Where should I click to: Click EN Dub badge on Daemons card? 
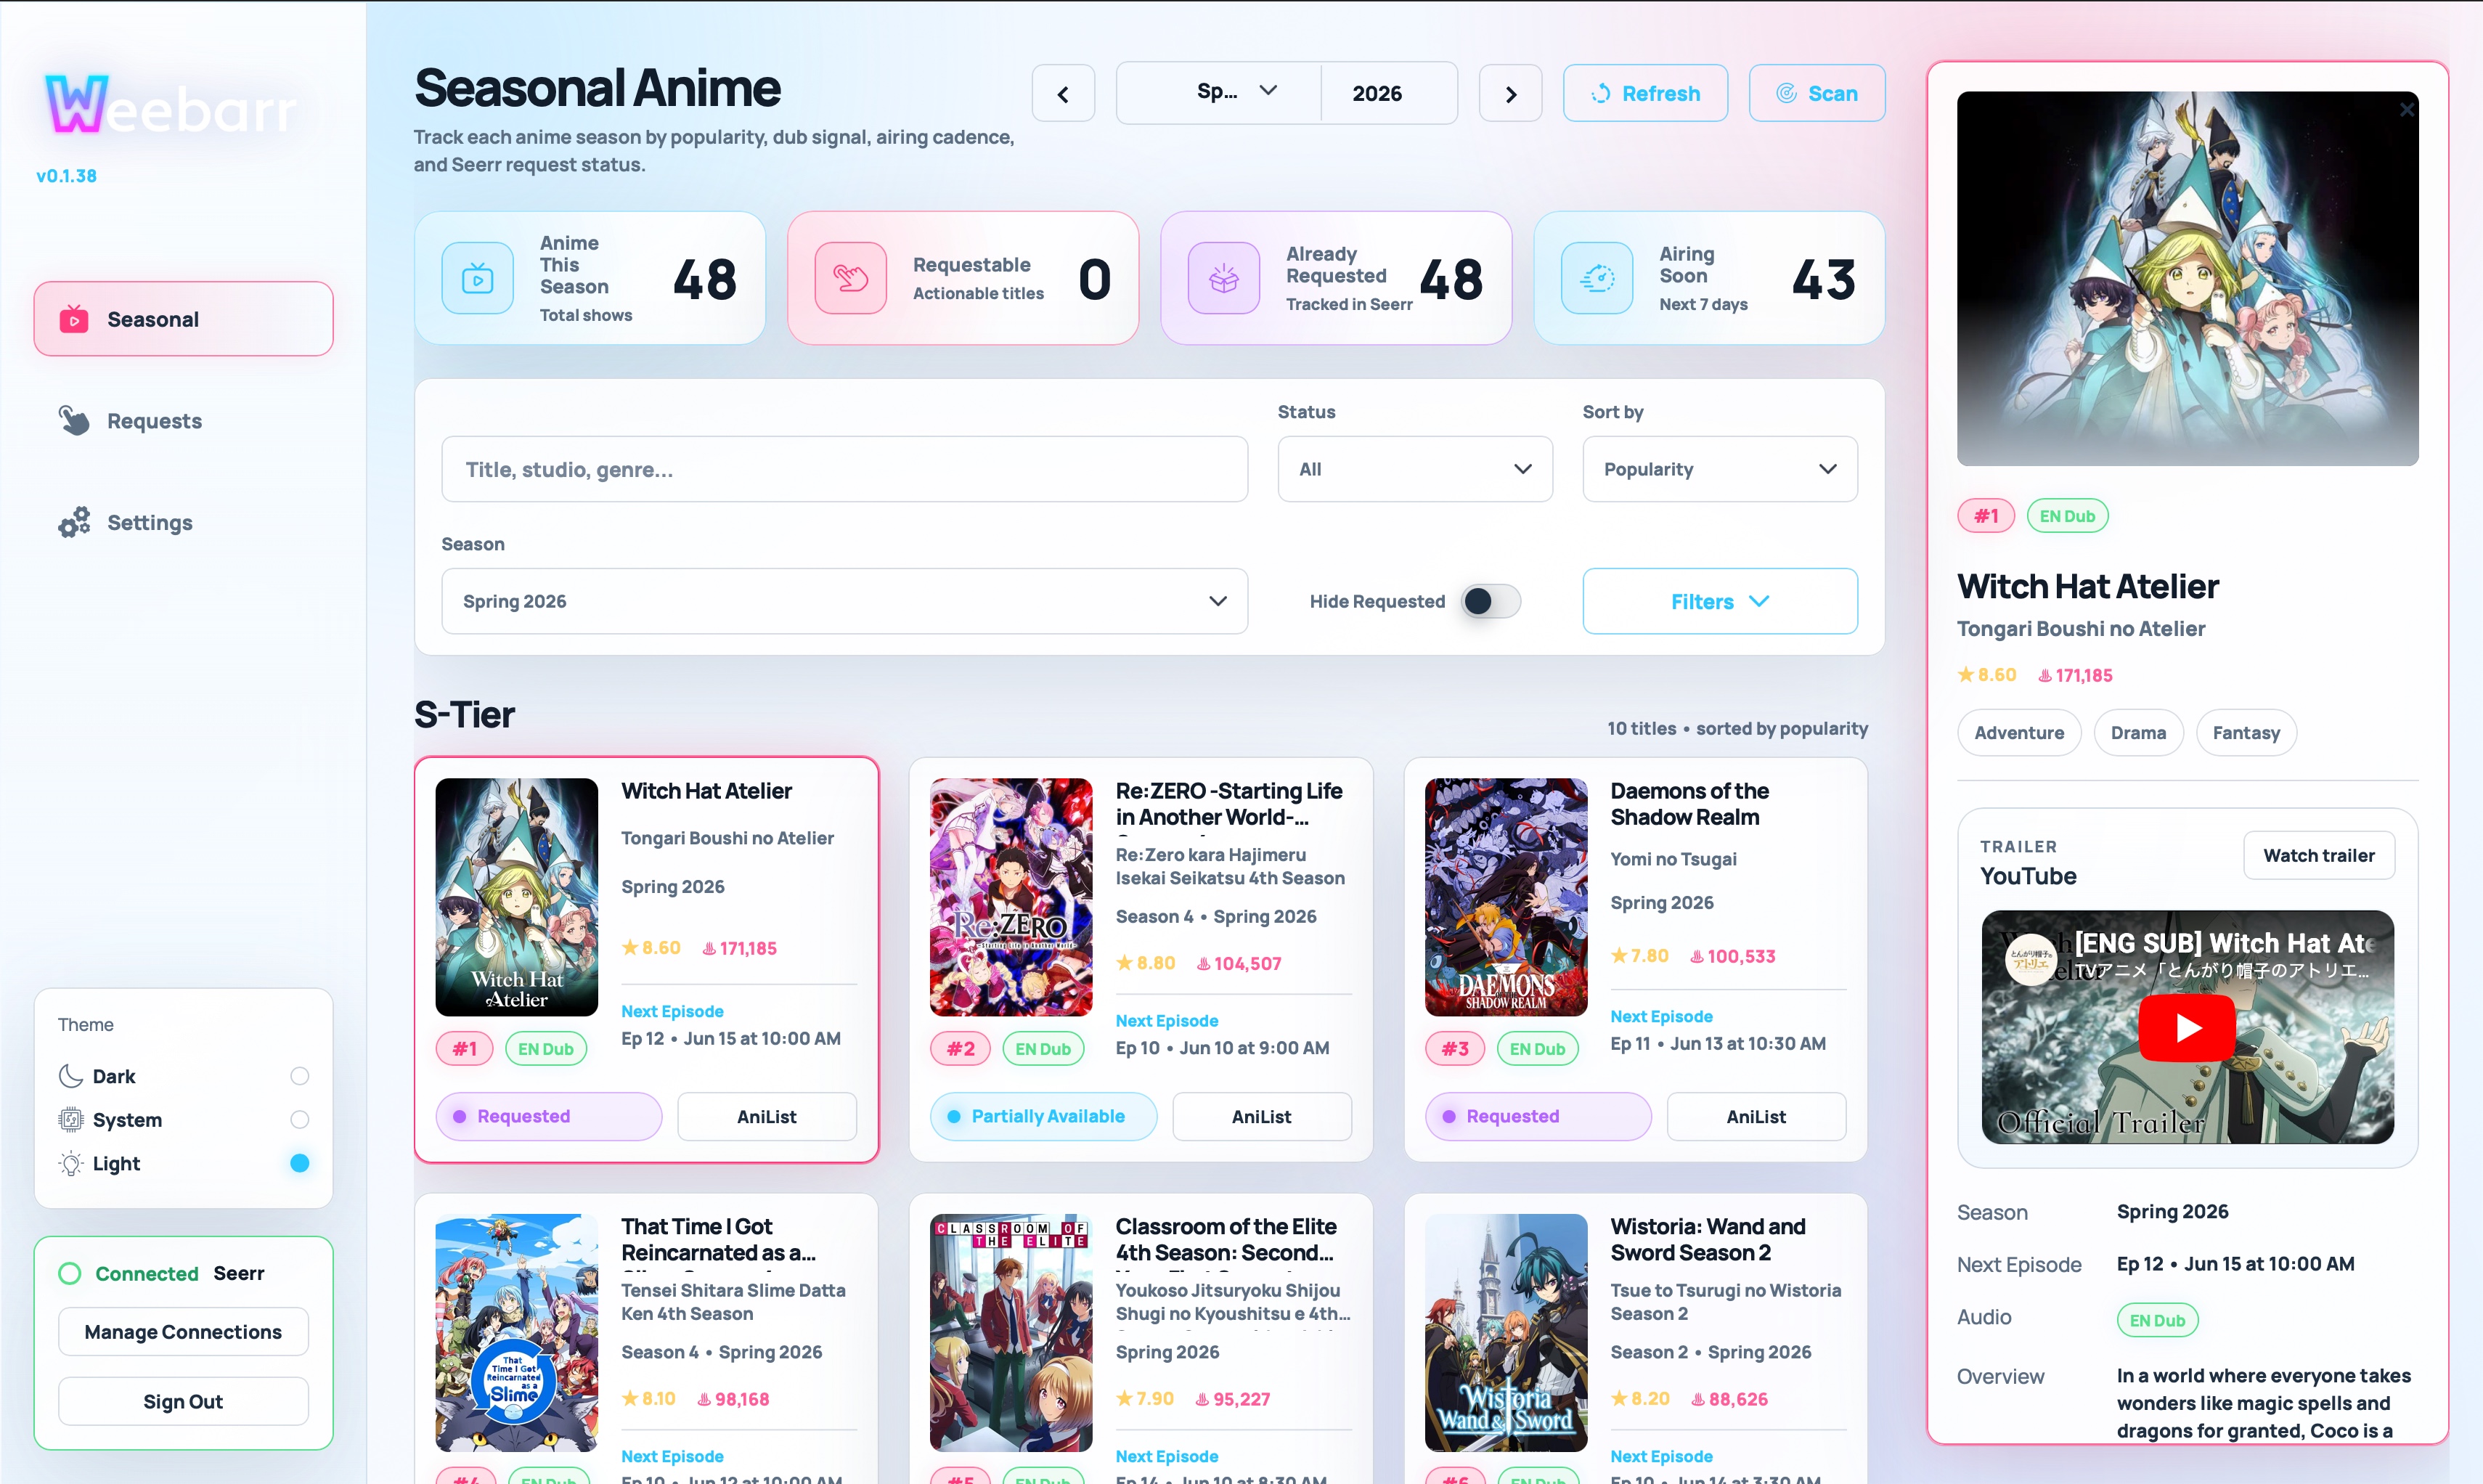[1537, 1049]
